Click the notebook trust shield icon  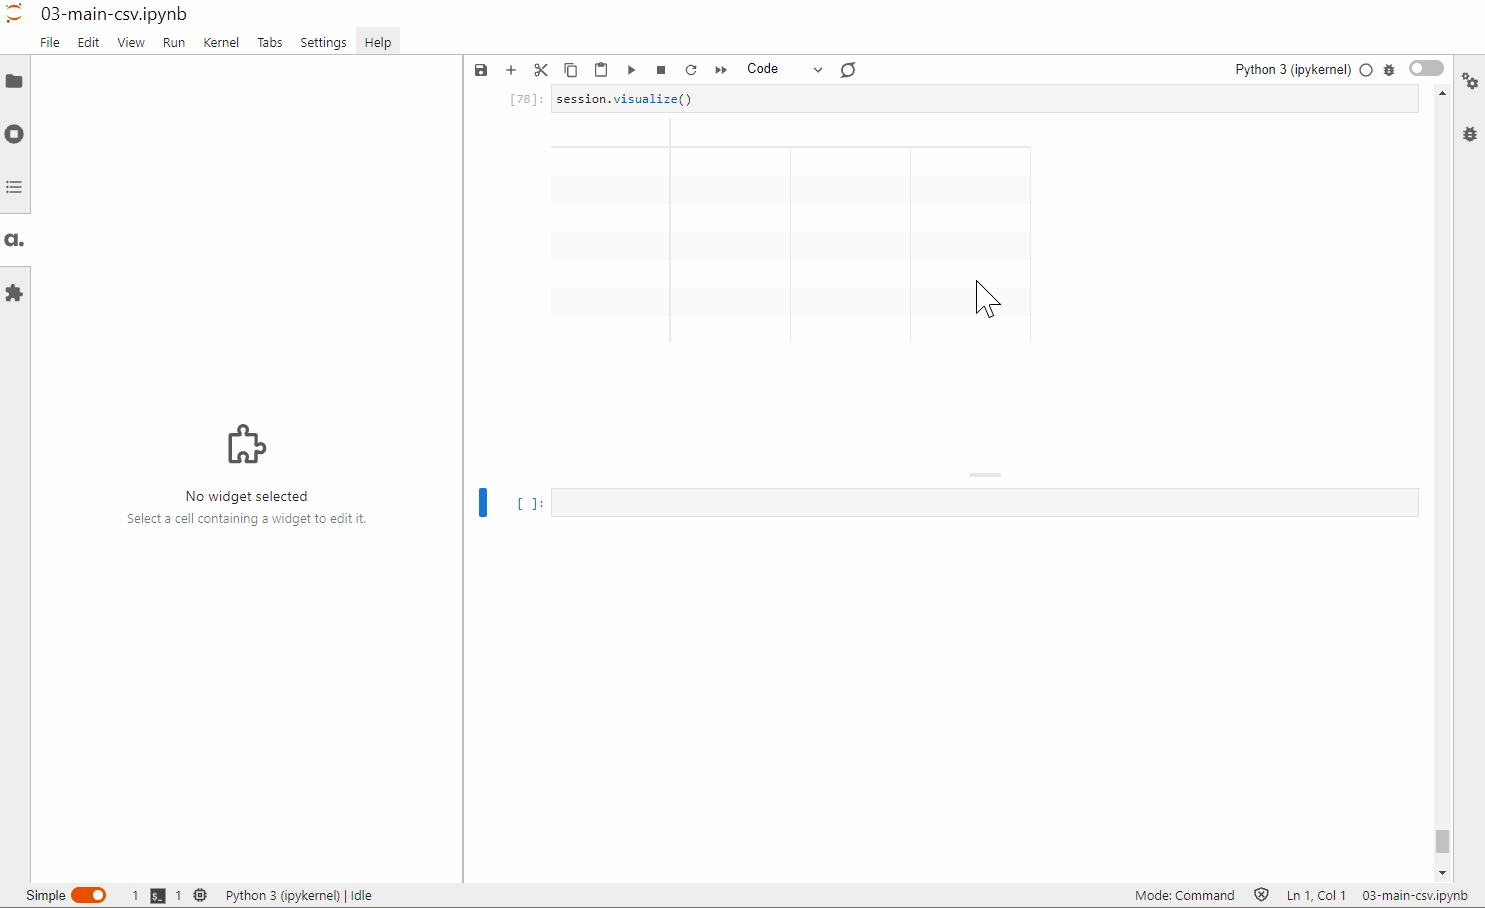(1261, 895)
